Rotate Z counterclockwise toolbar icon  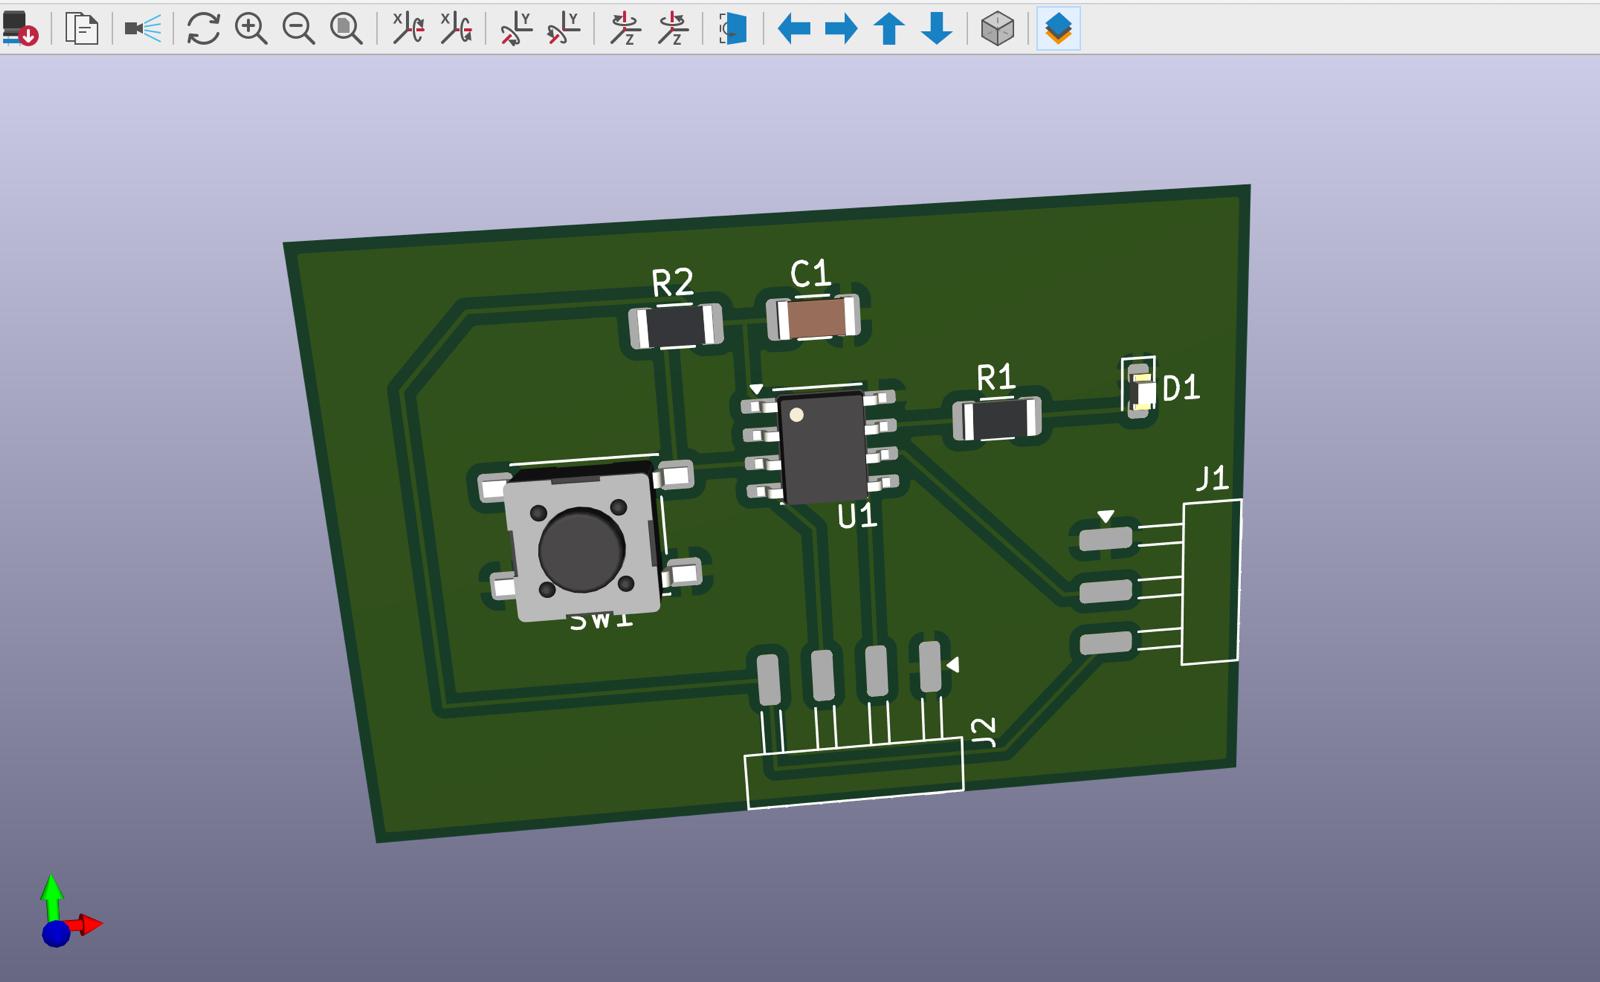point(673,28)
